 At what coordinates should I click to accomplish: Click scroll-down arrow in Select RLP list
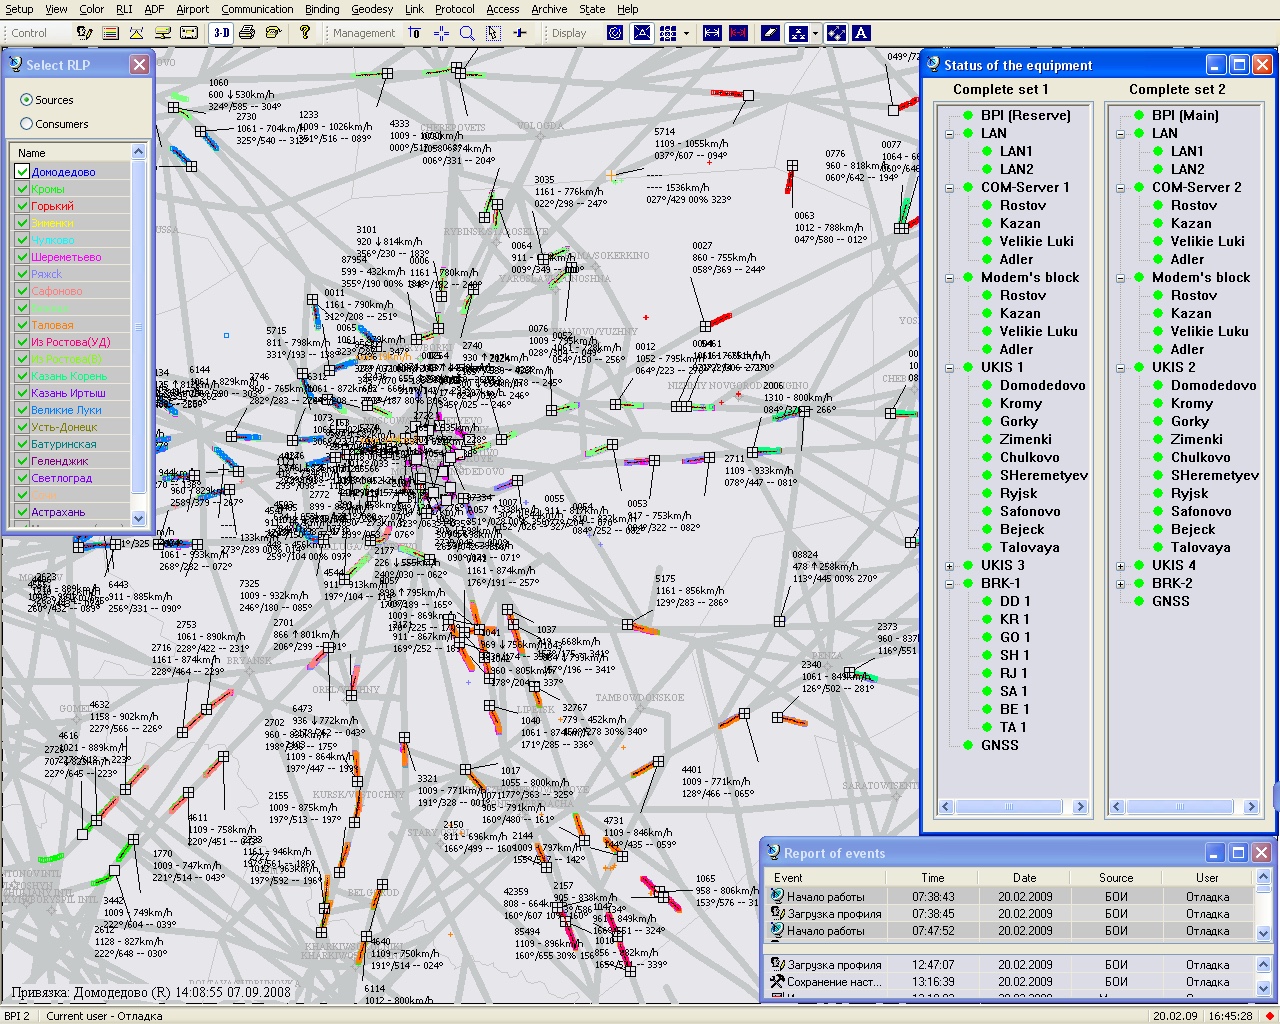139,518
